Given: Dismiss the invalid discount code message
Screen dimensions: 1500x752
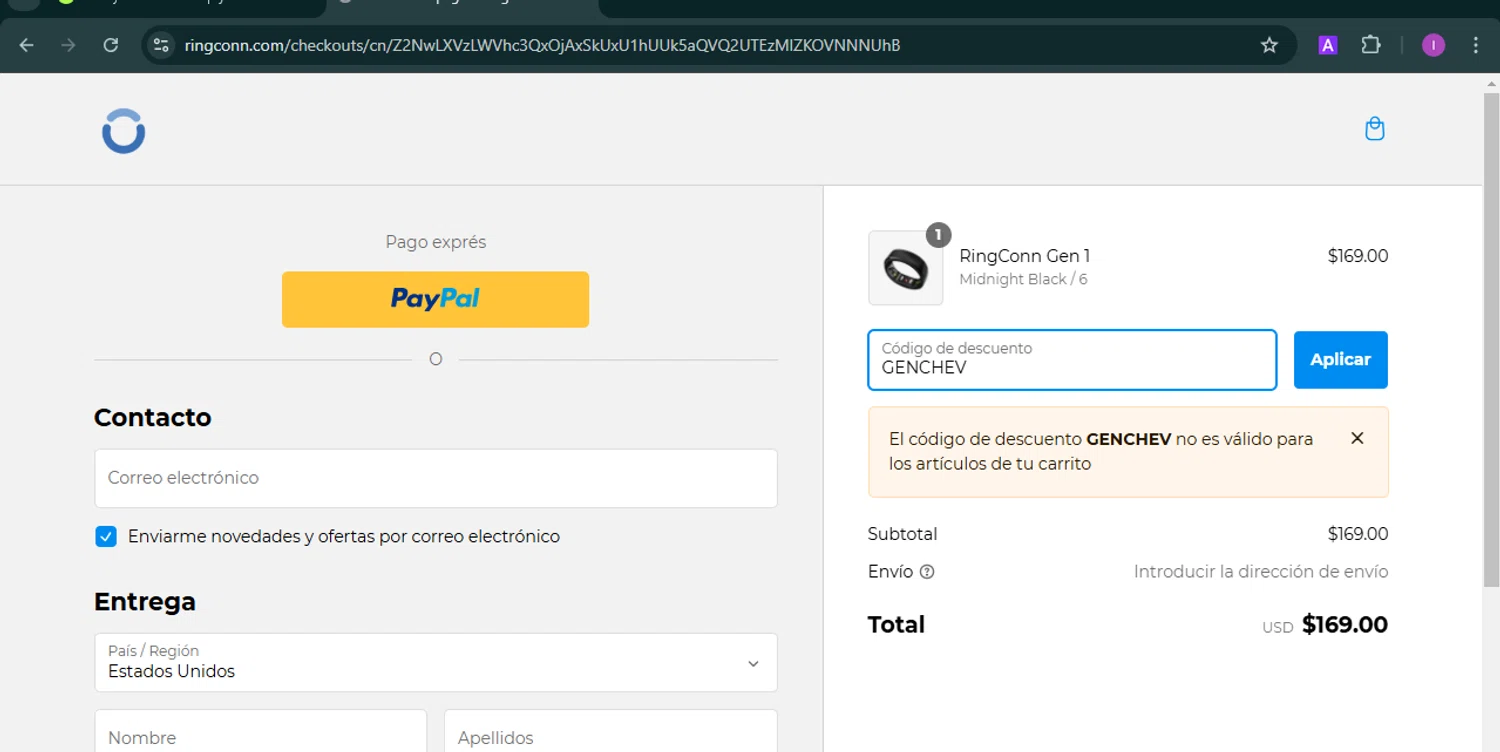Looking at the screenshot, I should point(1357,438).
